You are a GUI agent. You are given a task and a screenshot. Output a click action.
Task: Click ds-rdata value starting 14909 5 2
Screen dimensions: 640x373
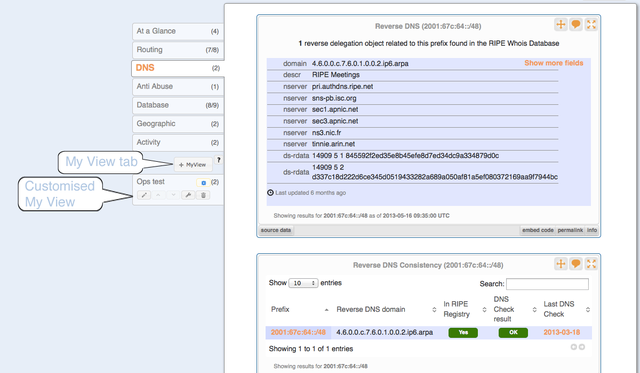(x=435, y=172)
